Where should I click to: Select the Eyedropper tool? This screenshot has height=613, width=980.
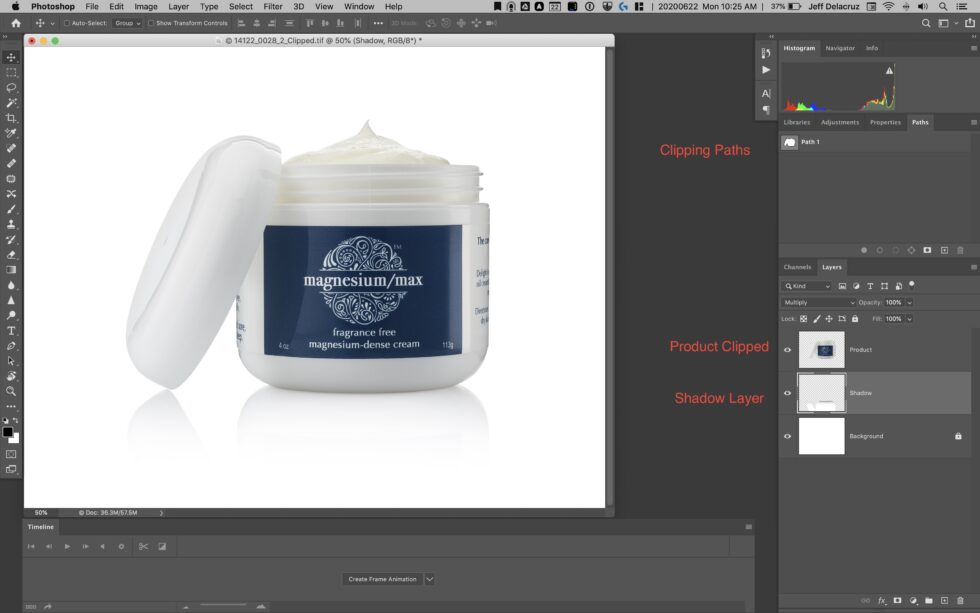click(11, 133)
